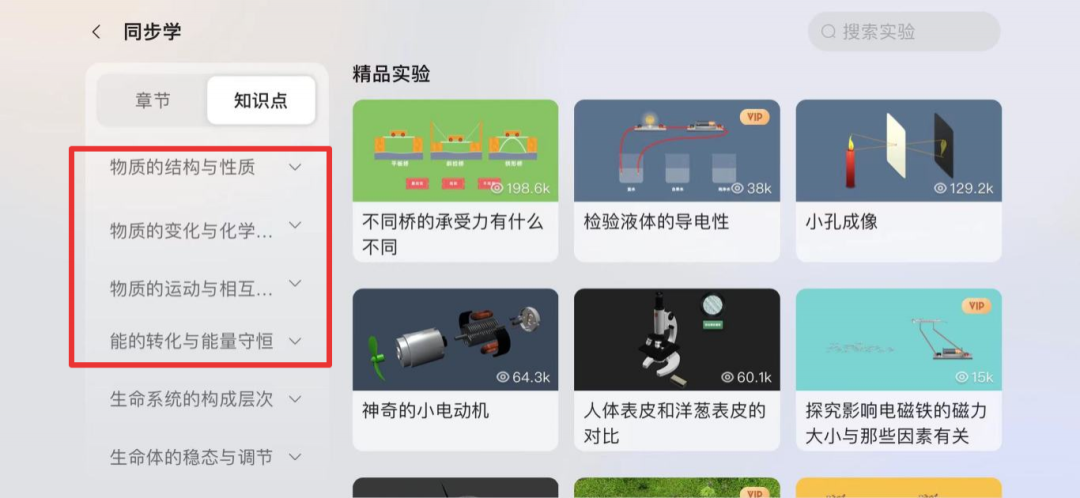Click the 60.1k view-count eye icon
1080x498 pixels.
[727, 377]
